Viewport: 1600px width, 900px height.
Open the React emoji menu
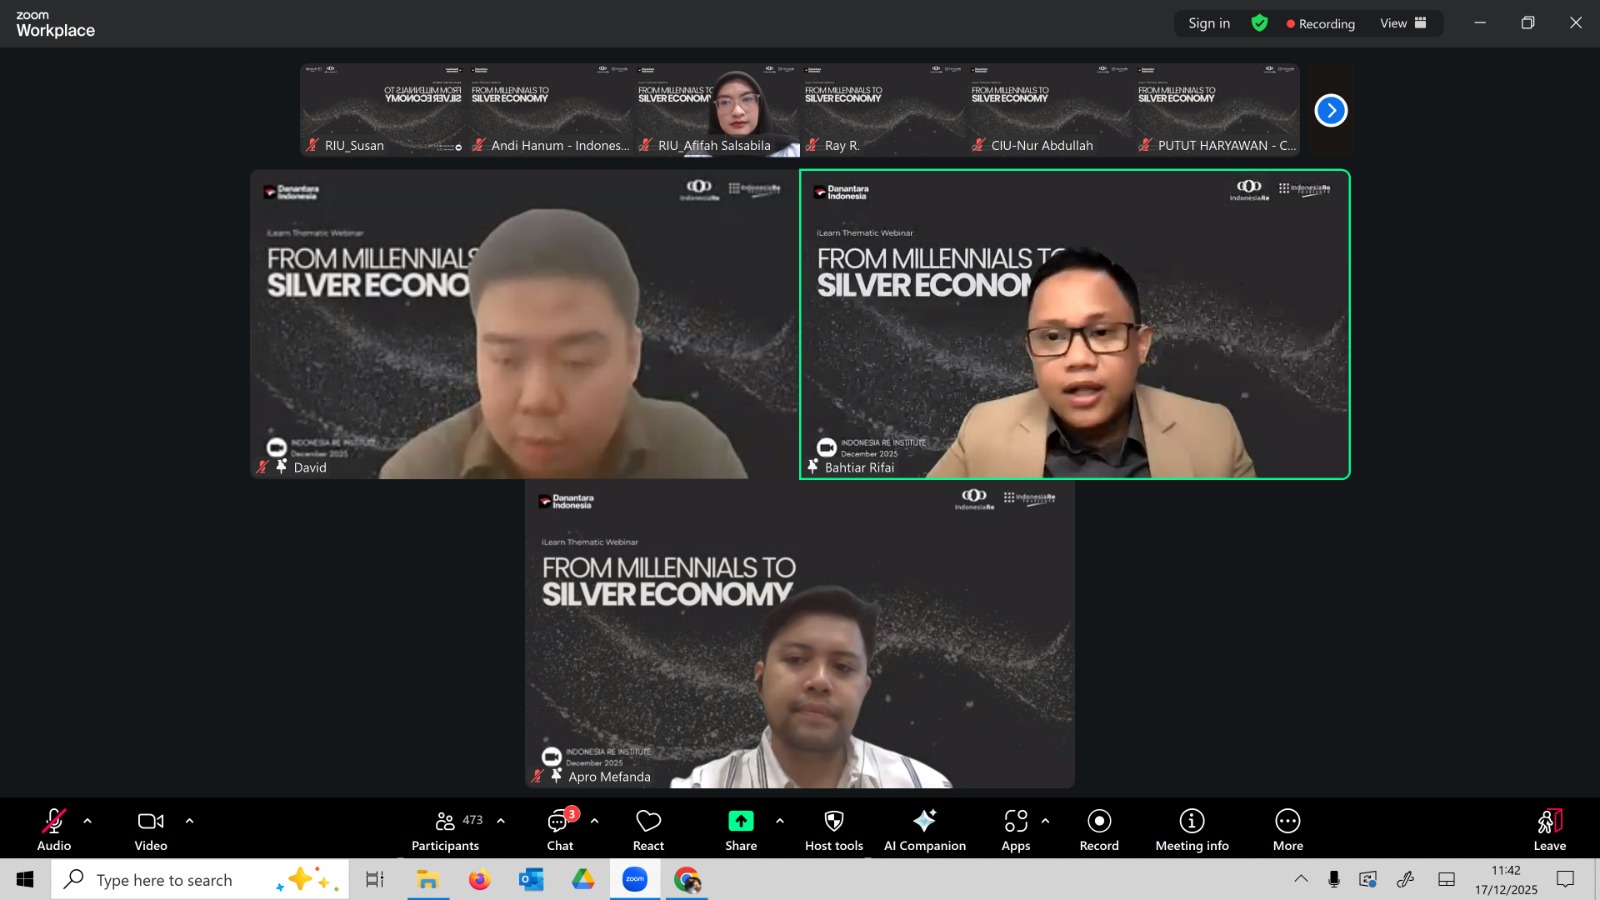pos(648,830)
